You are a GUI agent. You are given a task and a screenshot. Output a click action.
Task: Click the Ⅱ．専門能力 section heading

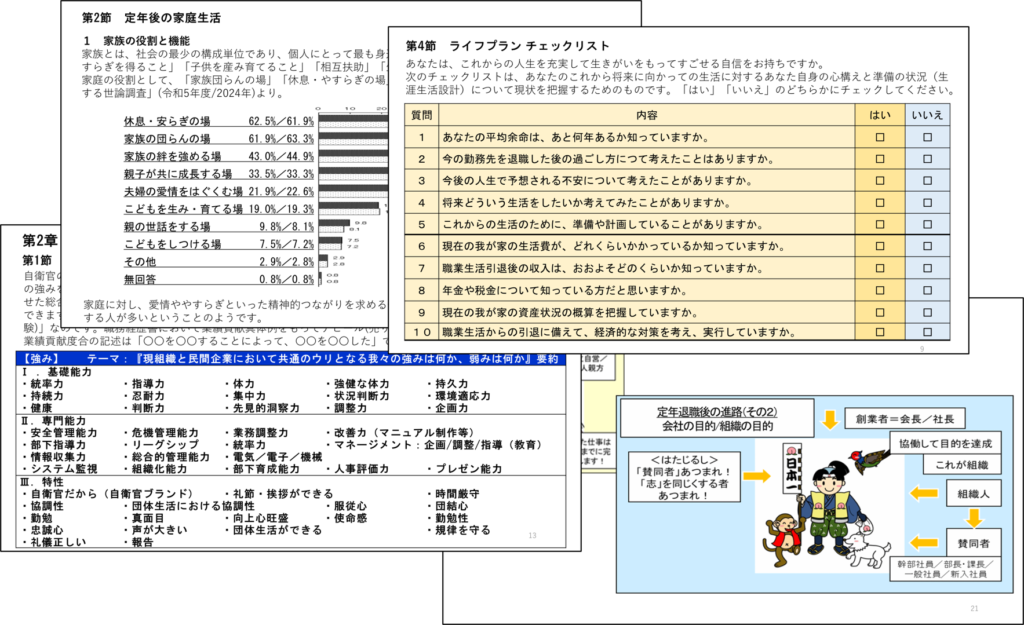click(54, 421)
